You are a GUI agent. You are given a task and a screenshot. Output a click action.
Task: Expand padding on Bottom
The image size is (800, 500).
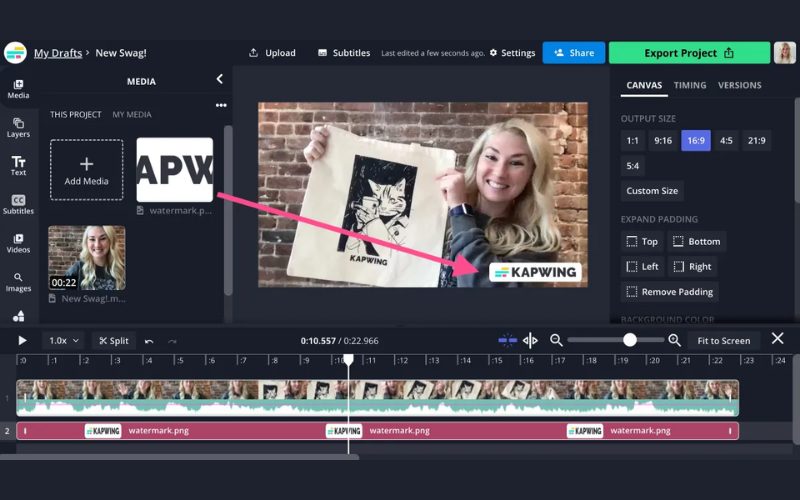click(x=696, y=241)
